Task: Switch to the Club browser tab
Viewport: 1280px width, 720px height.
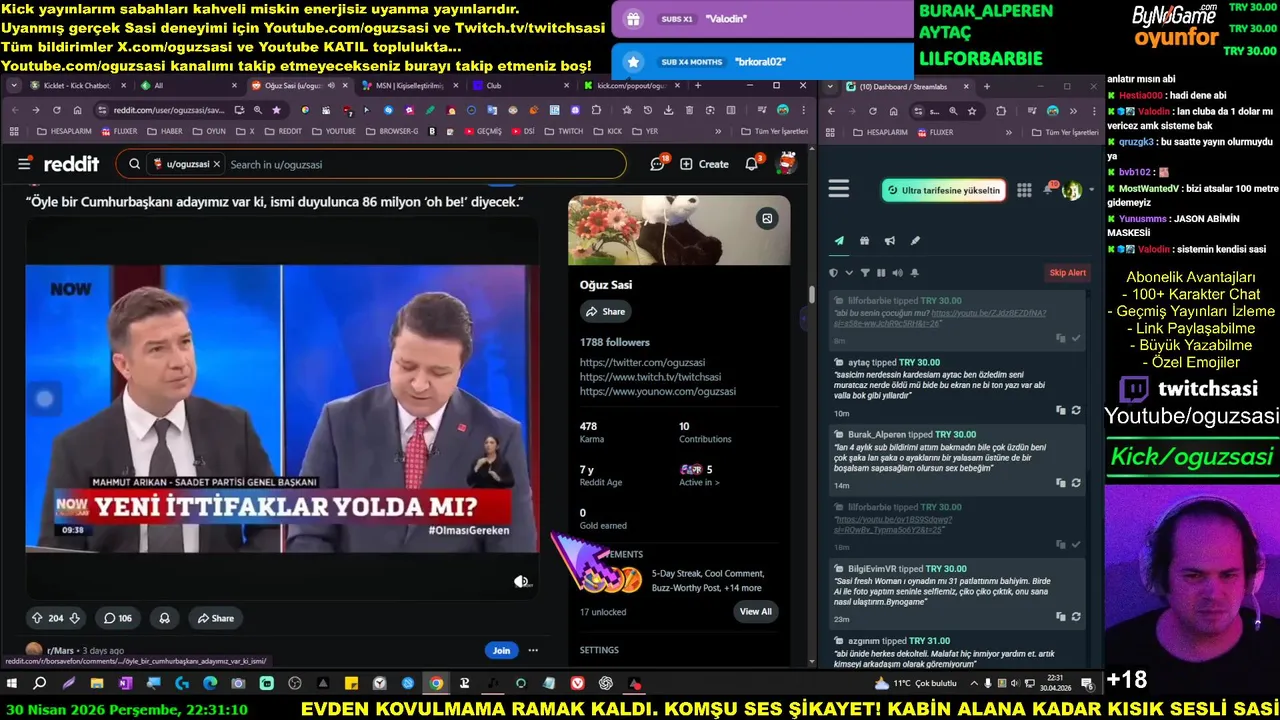Action: pos(520,86)
